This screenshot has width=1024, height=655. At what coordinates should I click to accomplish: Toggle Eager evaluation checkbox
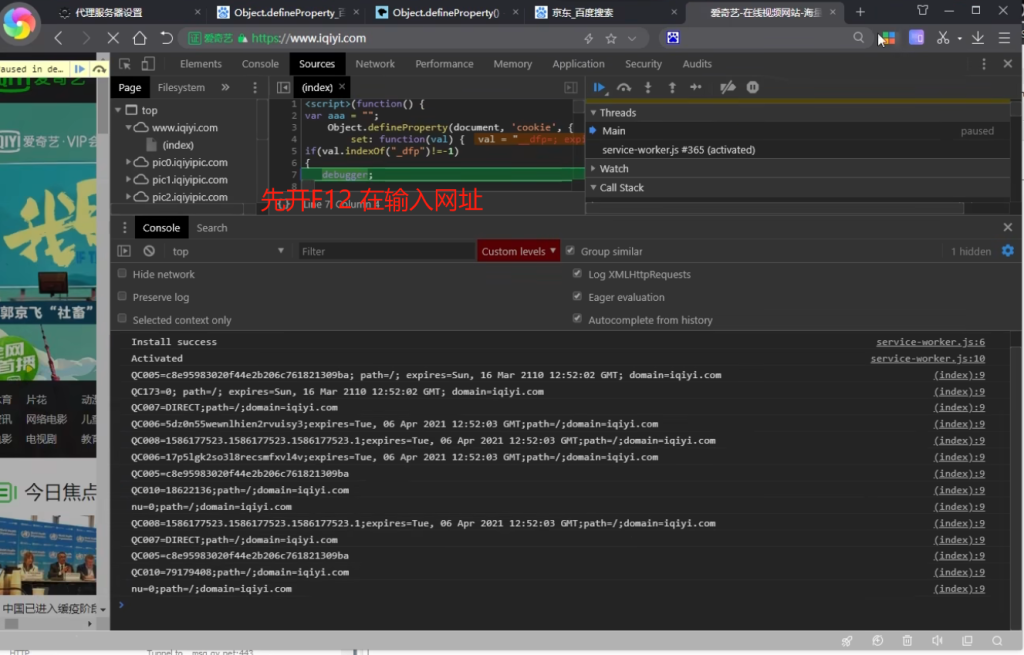coord(577,296)
